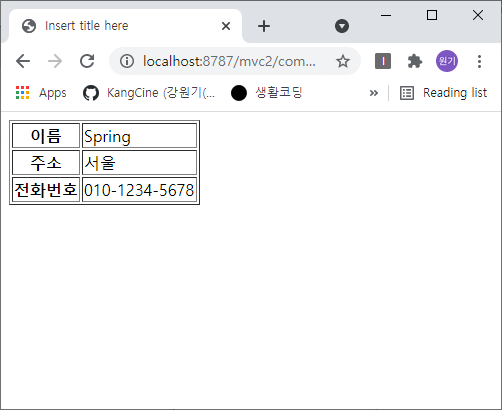Click the '서울' table cell
The height and width of the screenshot is (410, 502).
tap(139, 163)
